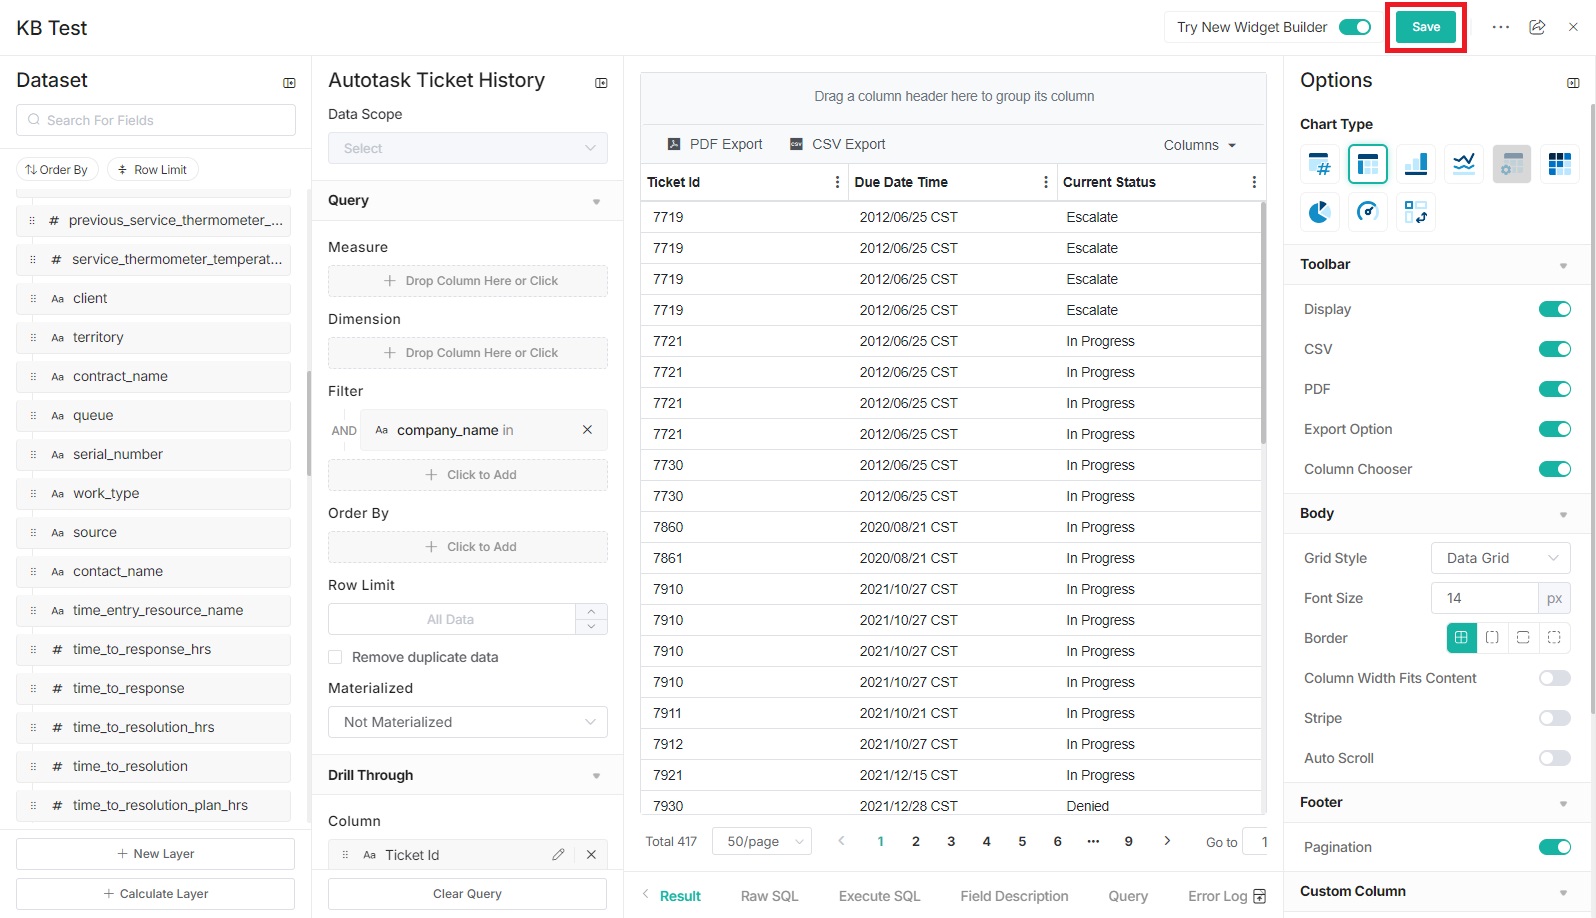Edit the Ticket Id drill through column
The image size is (1596, 918).
[558, 855]
